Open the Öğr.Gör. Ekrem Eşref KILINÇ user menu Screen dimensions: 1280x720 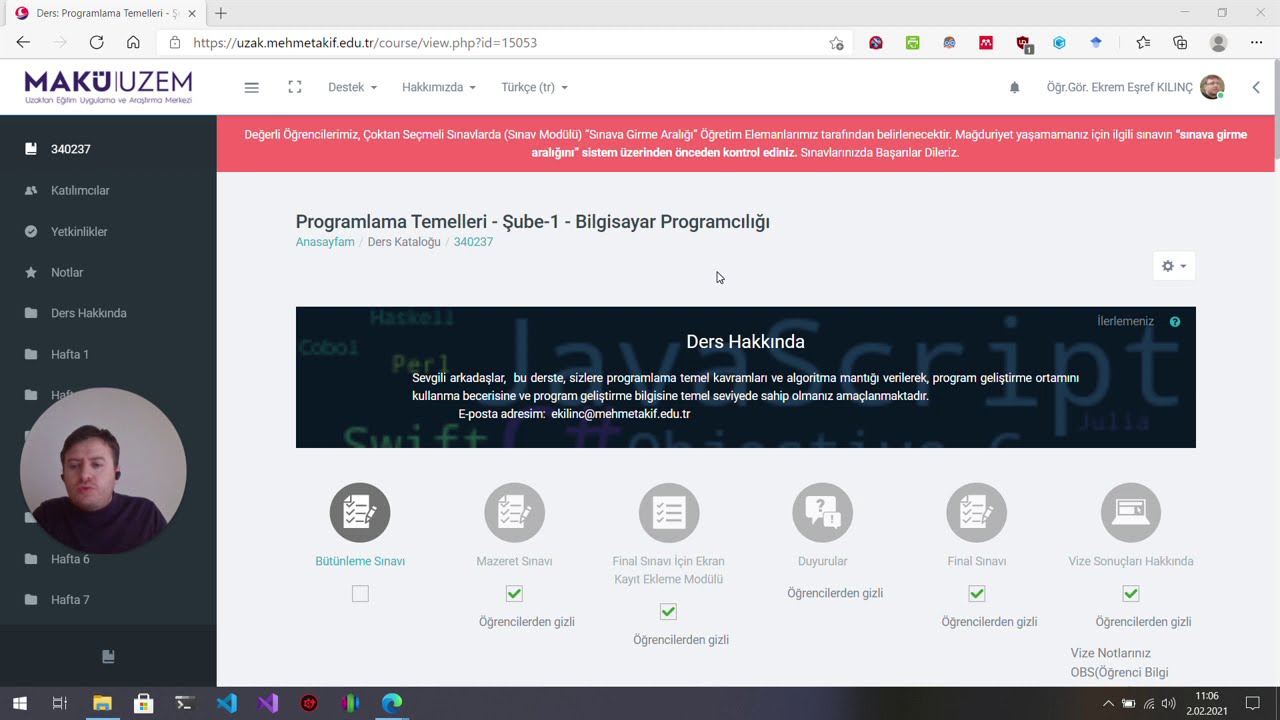1135,87
